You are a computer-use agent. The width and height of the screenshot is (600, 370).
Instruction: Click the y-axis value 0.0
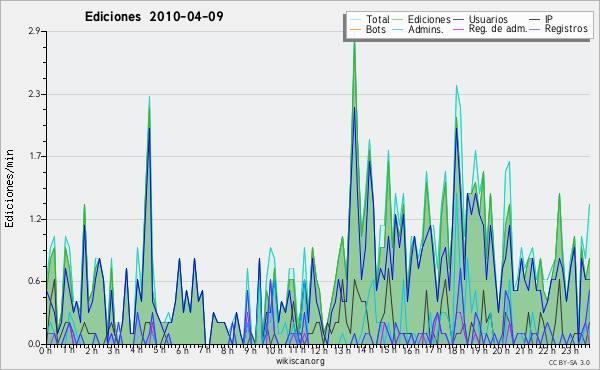click(x=34, y=344)
